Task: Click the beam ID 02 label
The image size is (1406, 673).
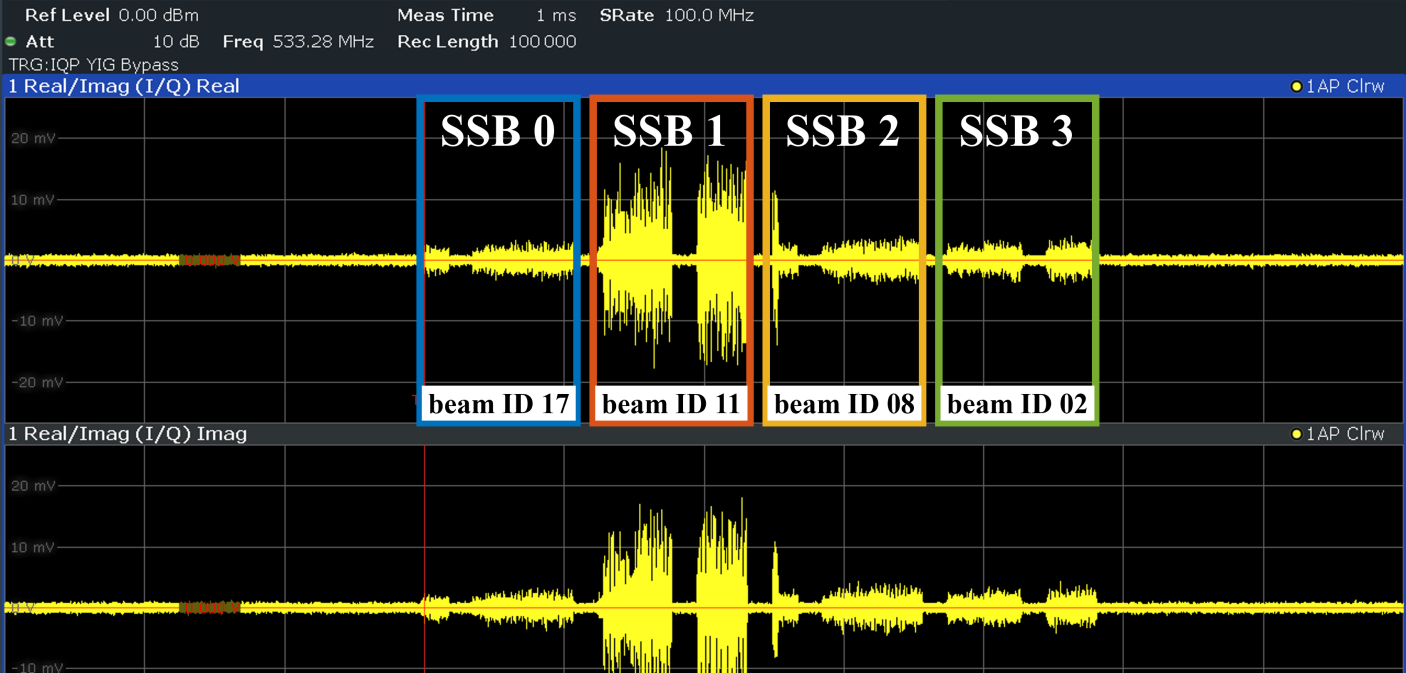Action: pyautogui.click(x=1017, y=404)
